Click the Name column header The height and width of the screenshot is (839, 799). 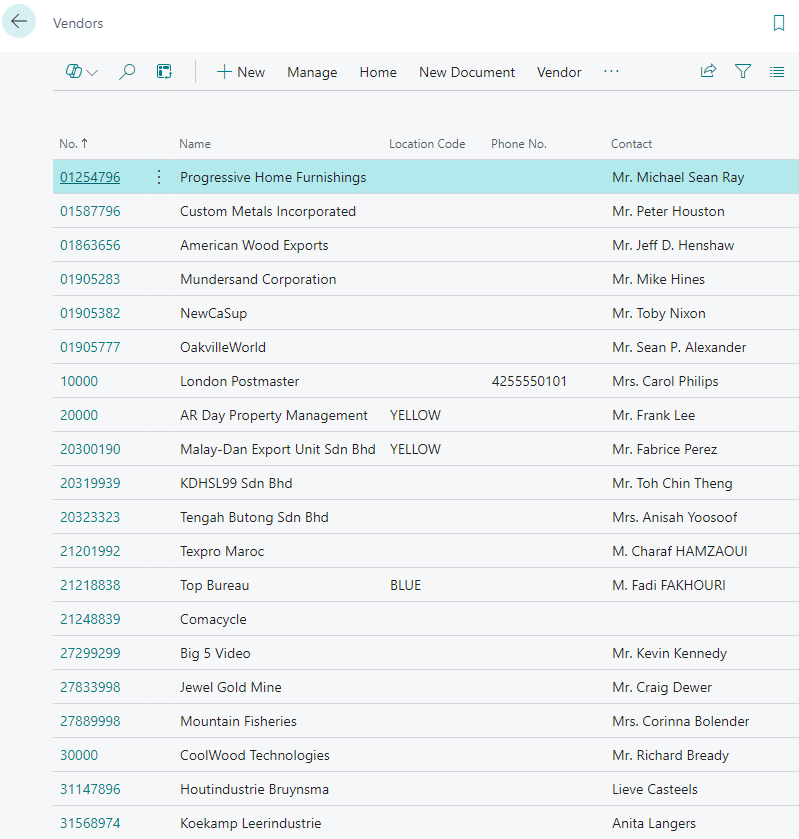(195, 144)
